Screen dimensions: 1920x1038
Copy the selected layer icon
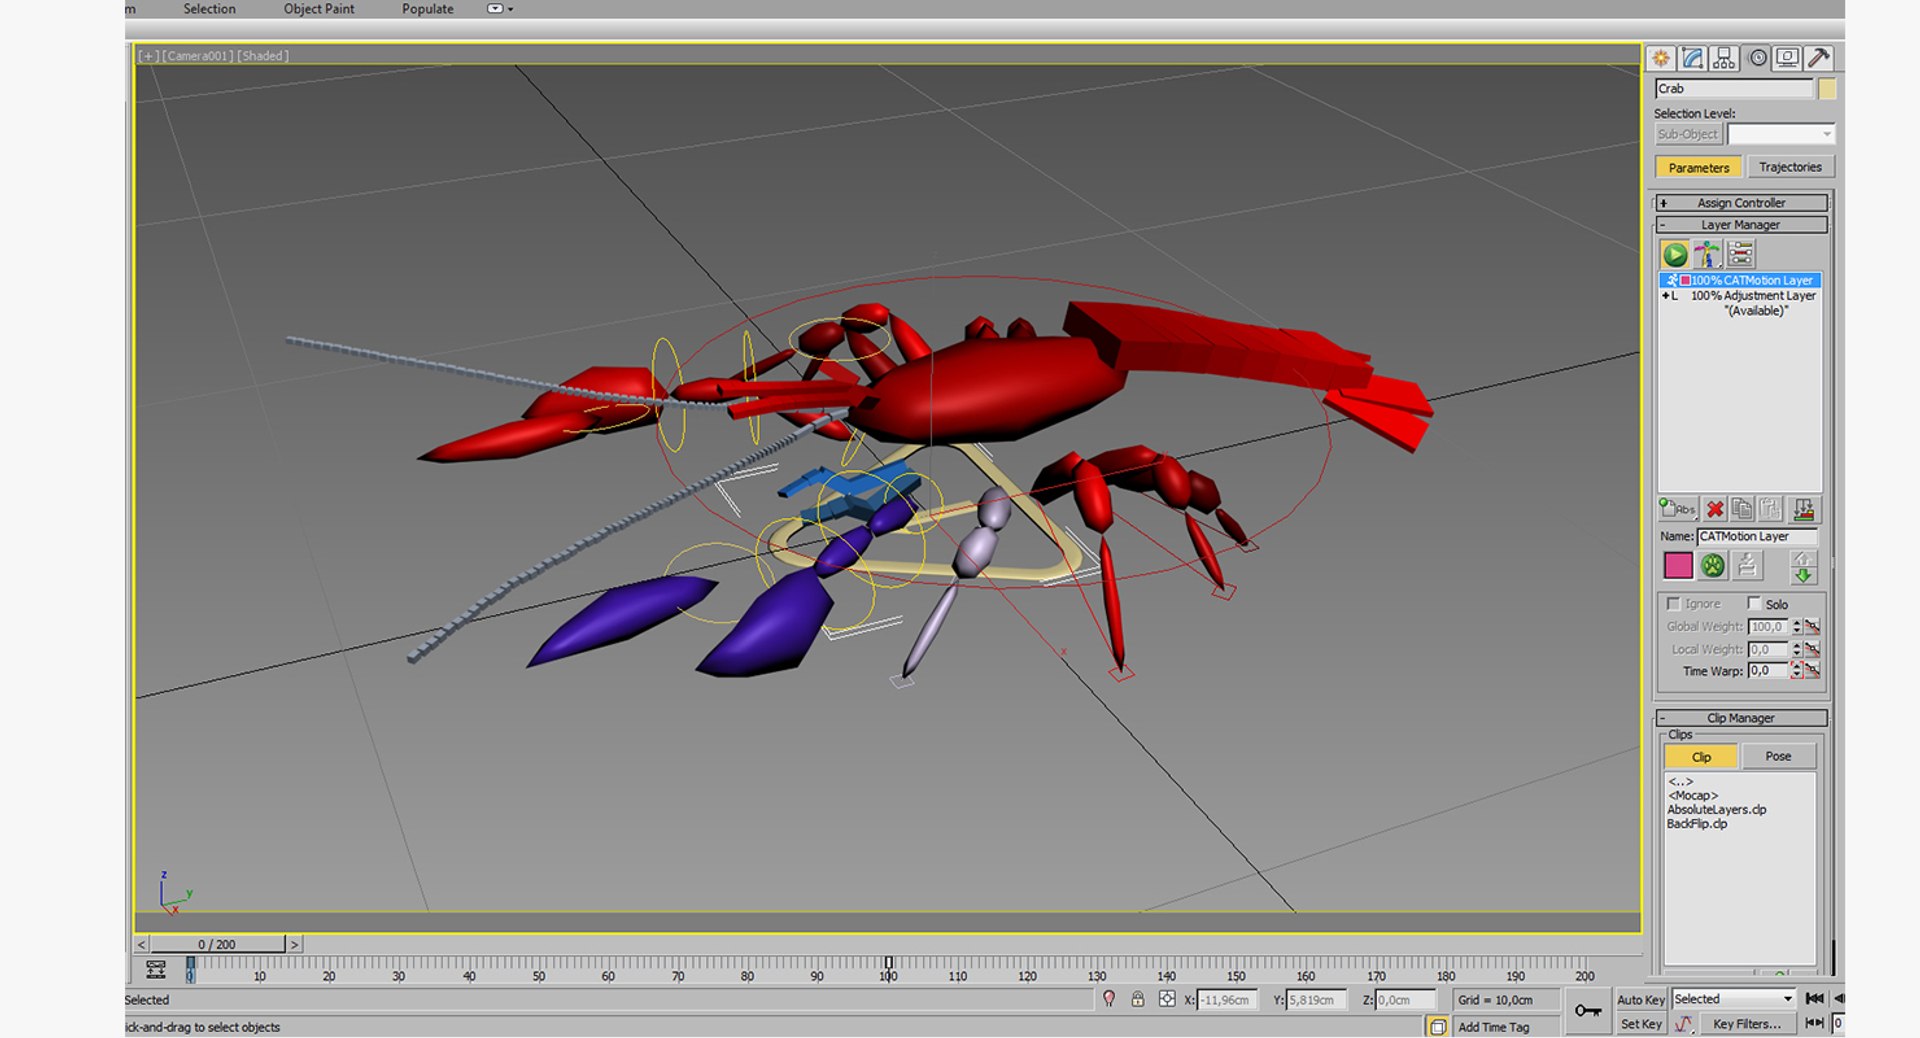click(1742, 509)
